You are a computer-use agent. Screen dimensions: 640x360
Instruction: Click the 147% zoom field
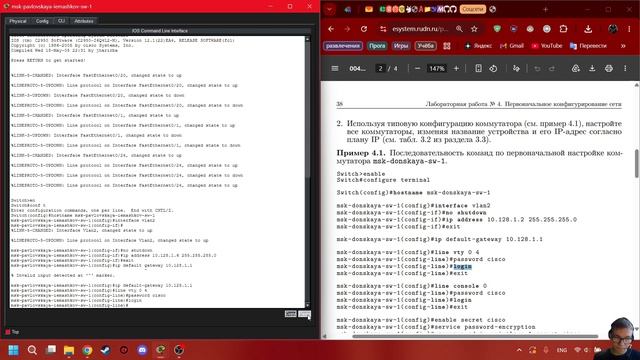click(x=436, y=69)
